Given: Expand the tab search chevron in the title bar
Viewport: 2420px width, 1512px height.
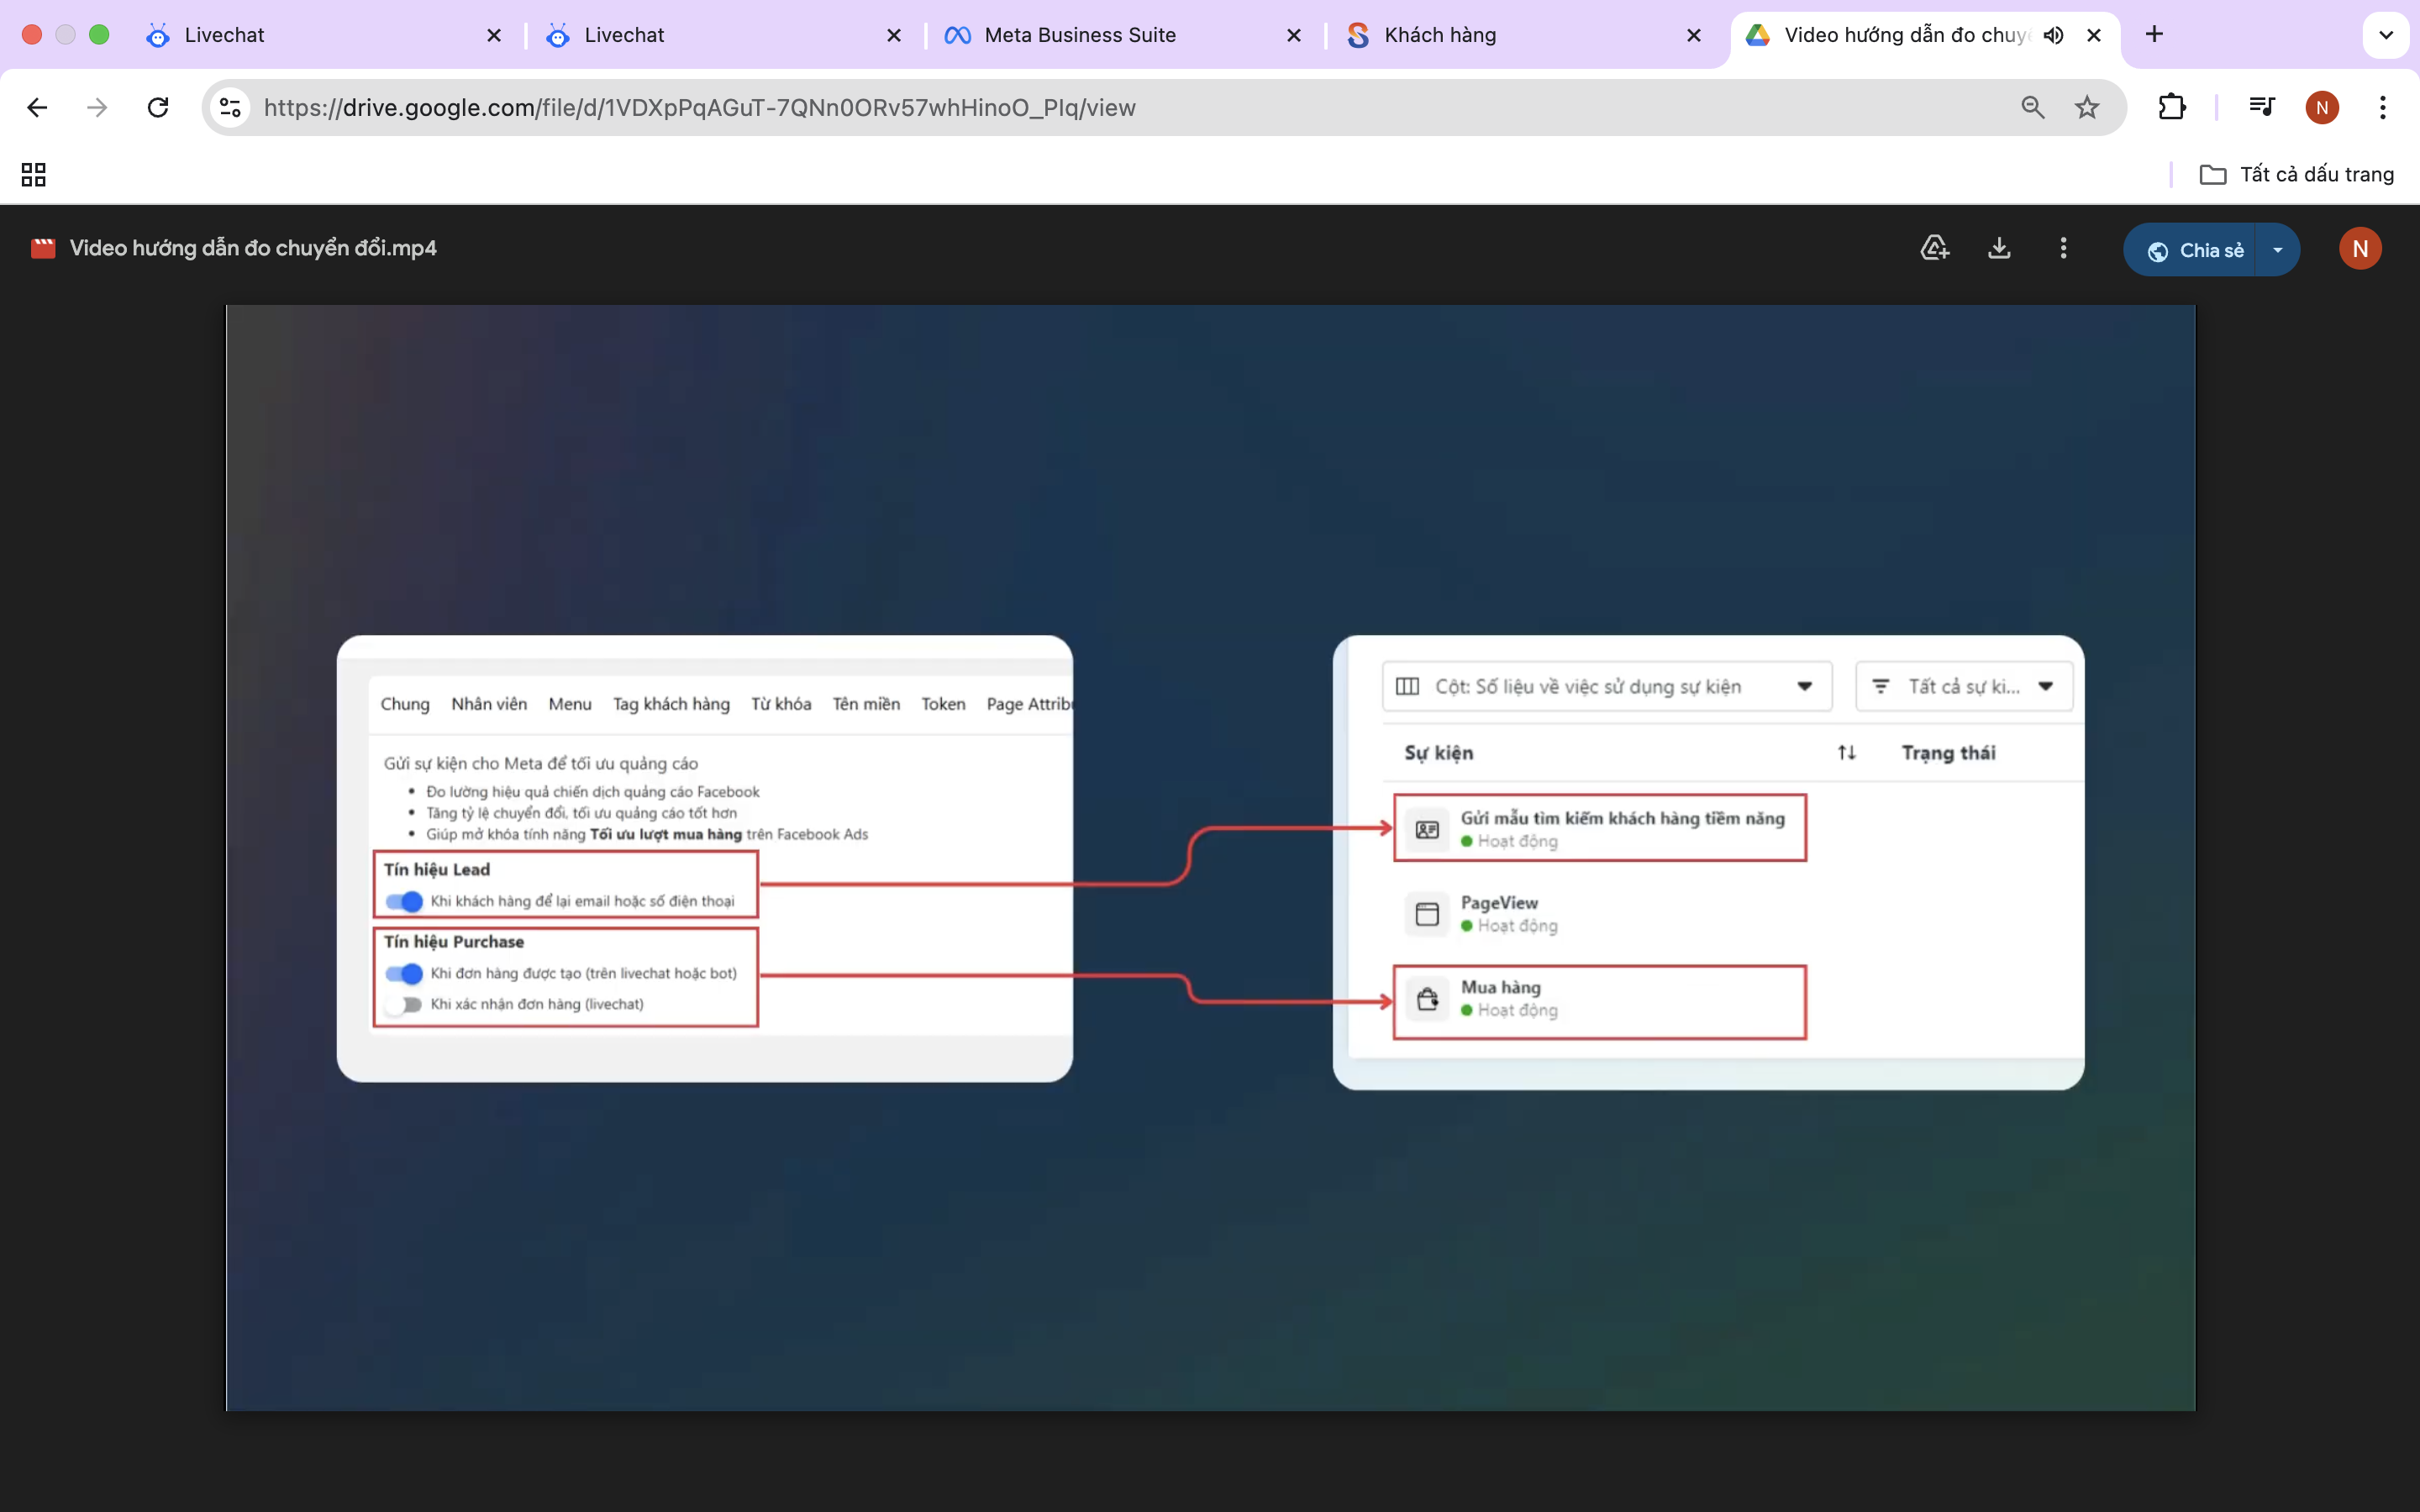Looking at the screenshot, I should click(x=2385, y=35).
